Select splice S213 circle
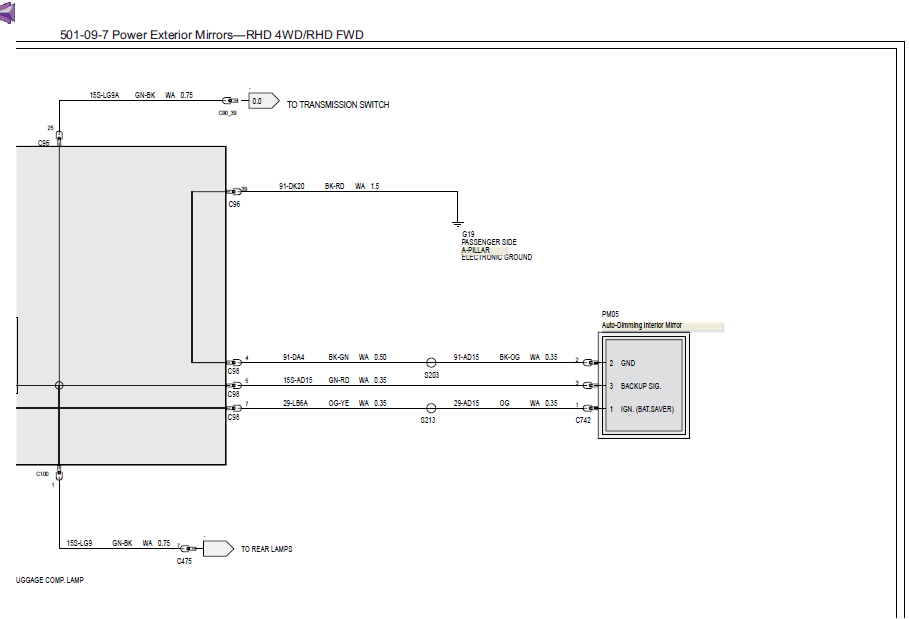Screen dimensions: 909x619 [431, 409]
